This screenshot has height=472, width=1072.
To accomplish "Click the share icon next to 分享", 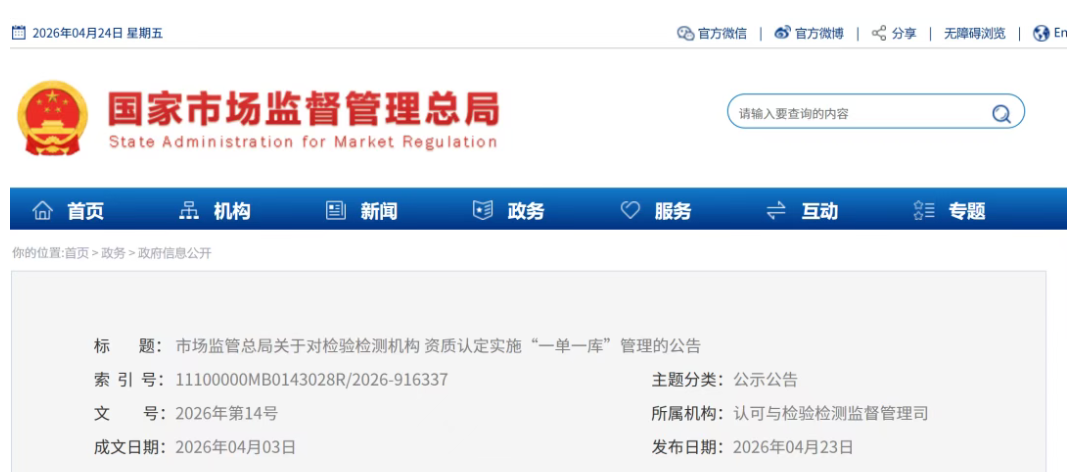I will coord(879,33).
